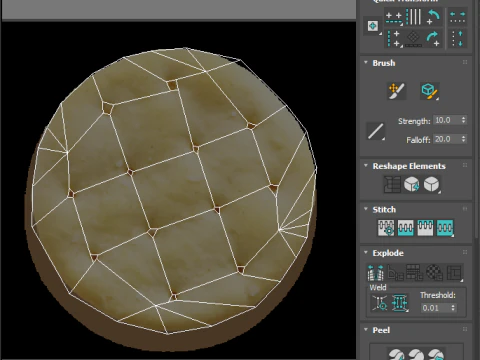Click the Strength value field
This screenshot has width=480, height=360.
pyautogui.click(x=447, y=120)
